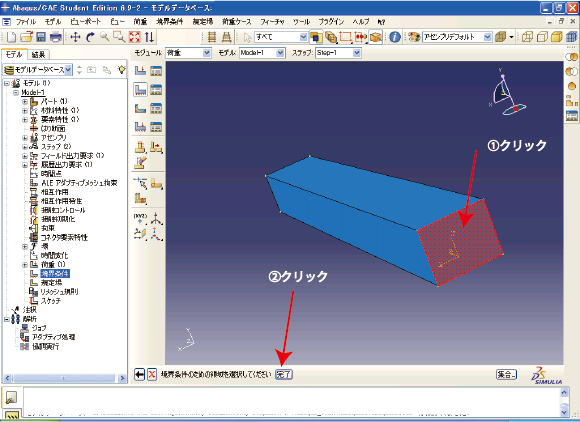The height and width of the screenshot is (422, 580).
Task: Cancel the procedure with red X button
Action: click(152, 375)
